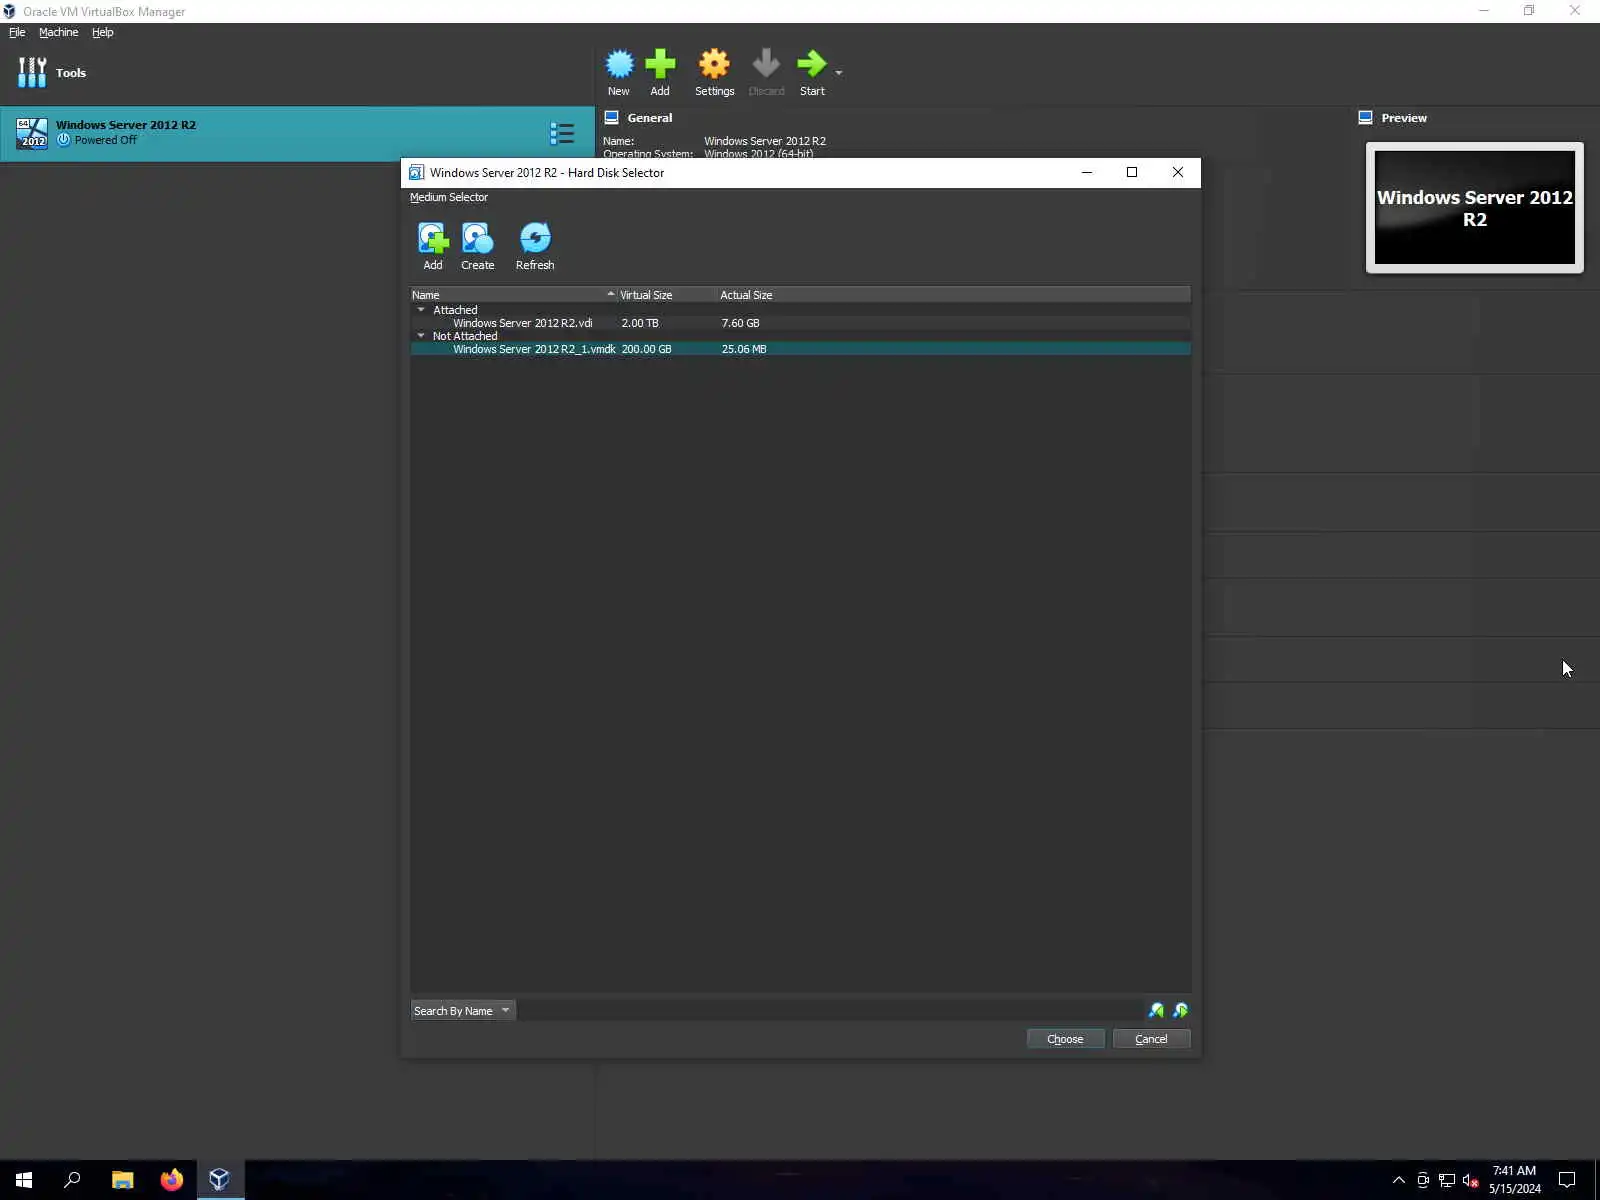This screenshot has width=1600, height=1200.
Task: Open Start button's dropdown arrow
Action: (839, 73)
